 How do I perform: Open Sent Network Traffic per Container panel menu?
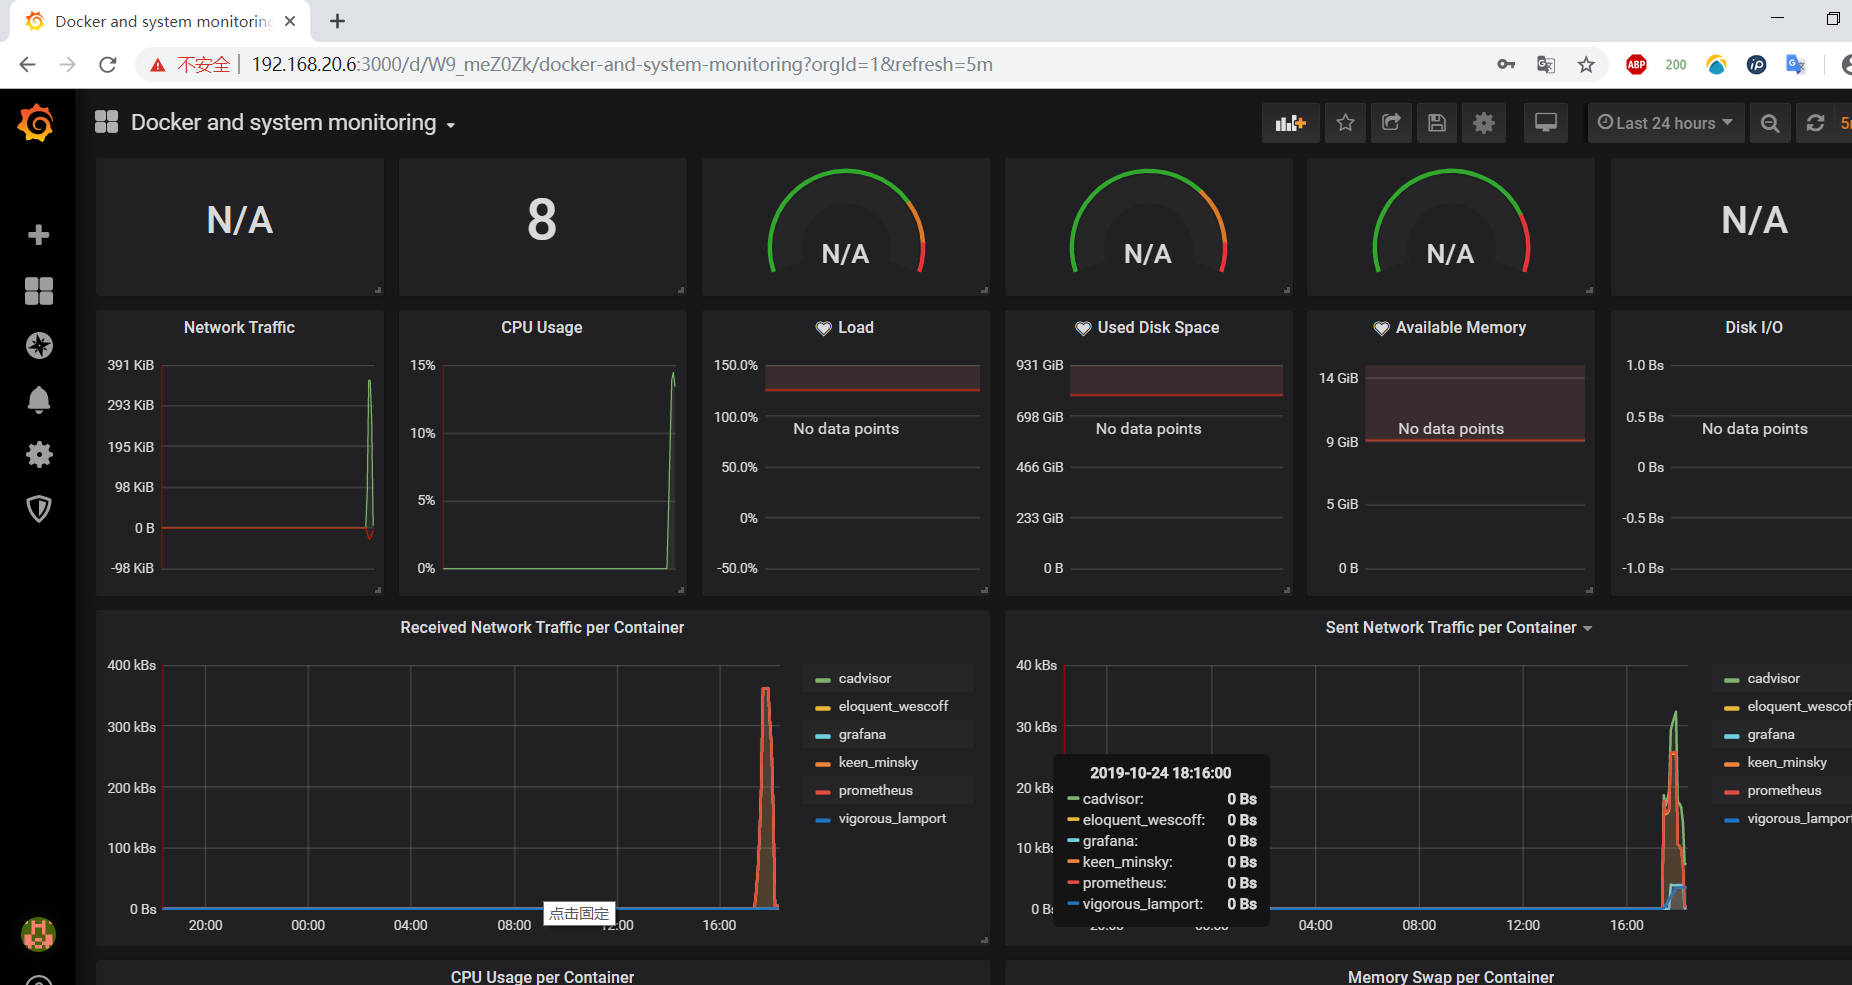pos(1458,628)
